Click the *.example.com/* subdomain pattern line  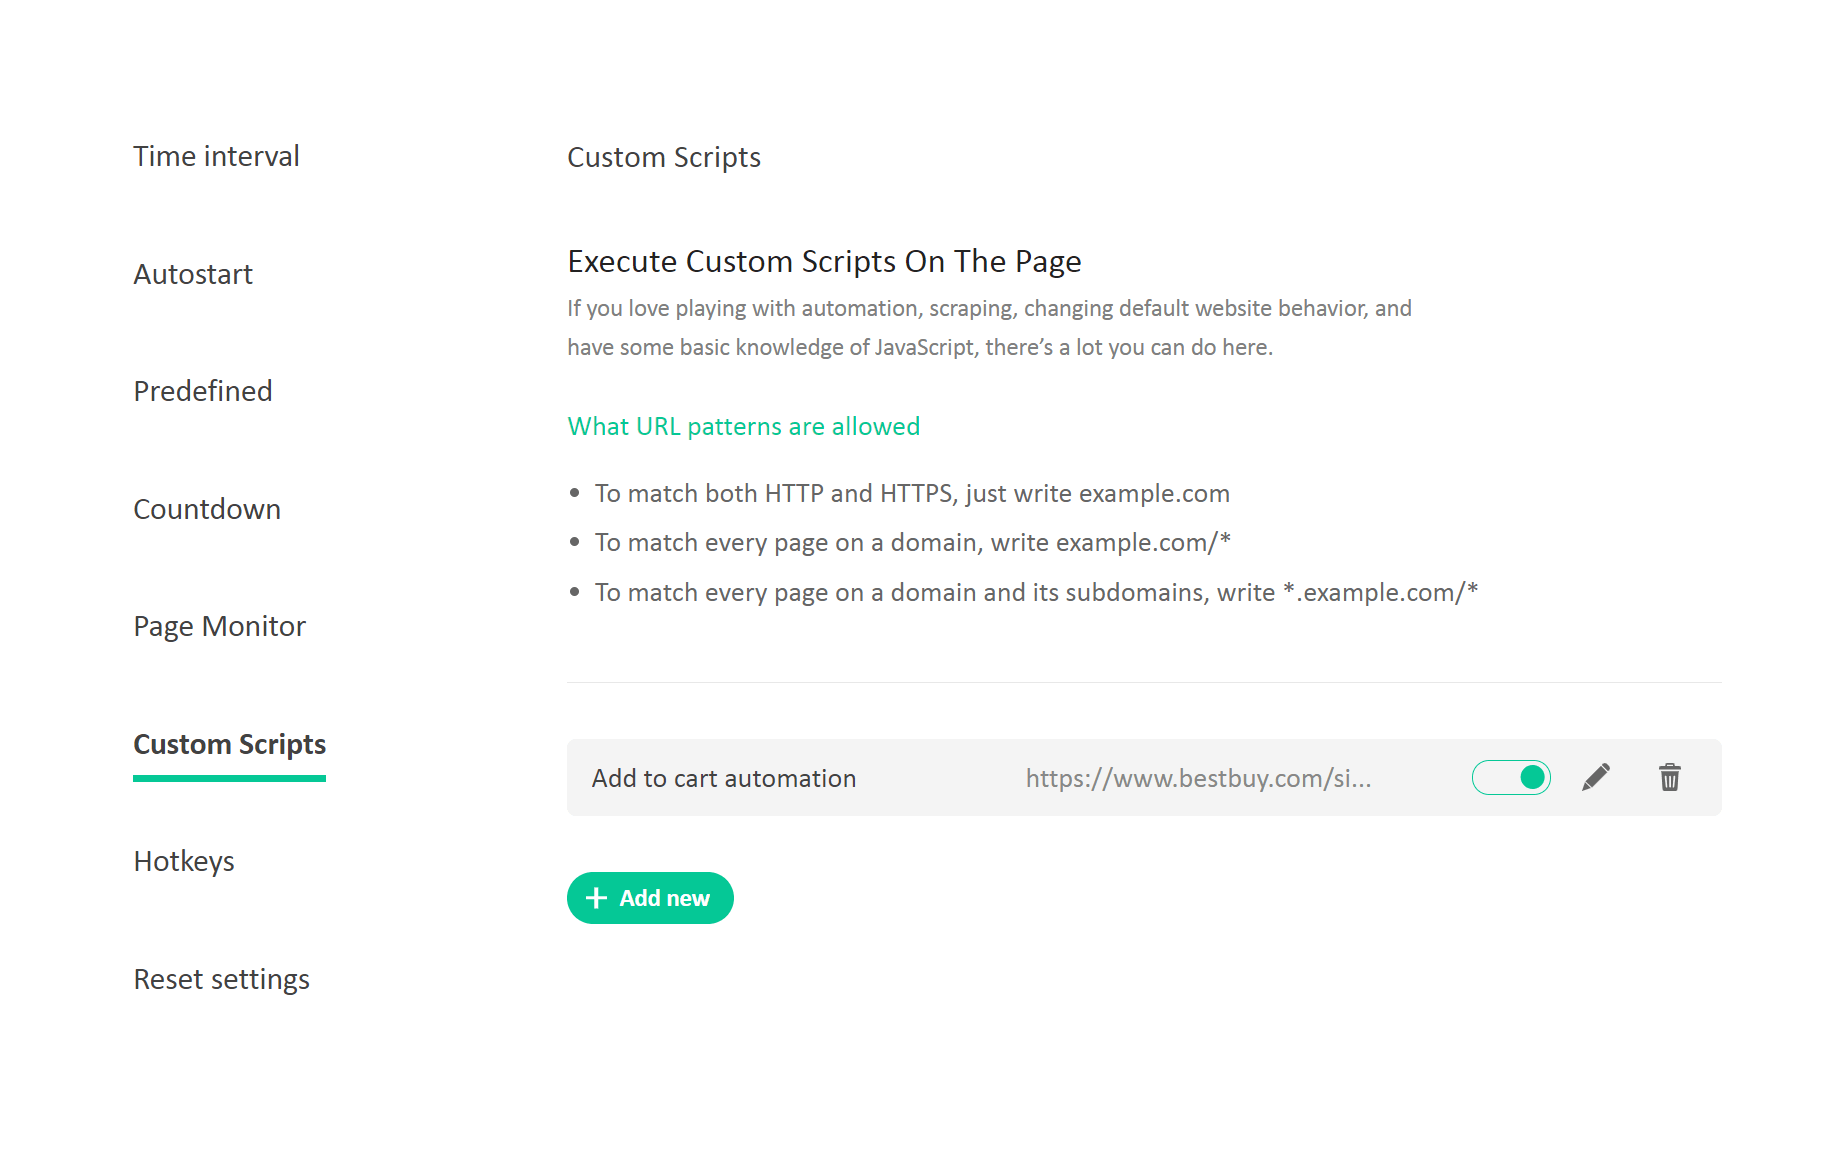pos(1036,592)
